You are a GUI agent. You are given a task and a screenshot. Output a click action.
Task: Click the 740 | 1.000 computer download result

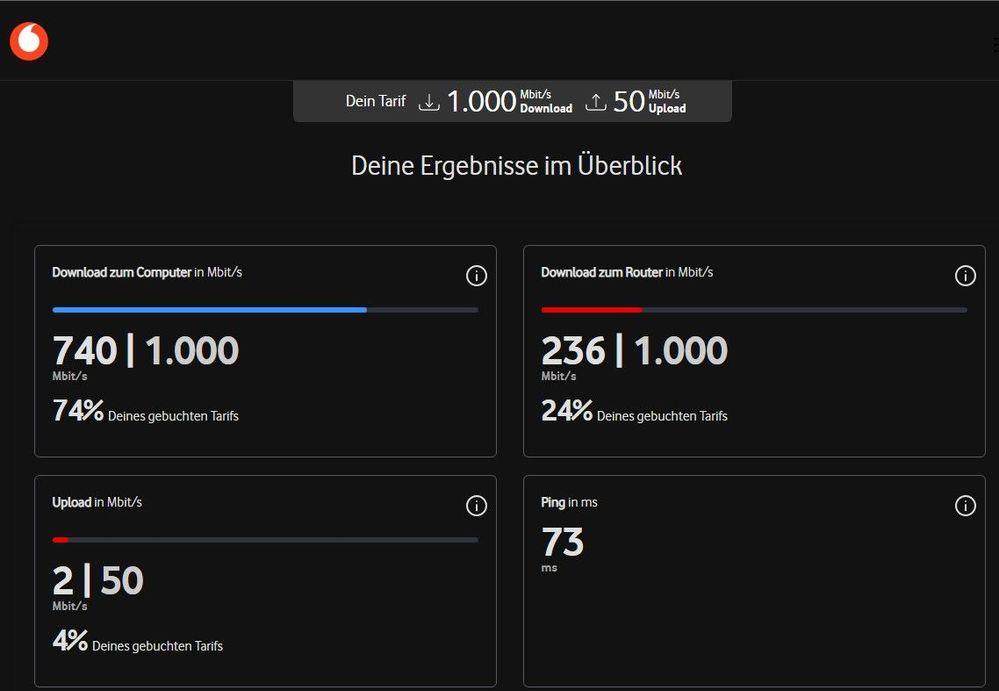pos(145,352)
